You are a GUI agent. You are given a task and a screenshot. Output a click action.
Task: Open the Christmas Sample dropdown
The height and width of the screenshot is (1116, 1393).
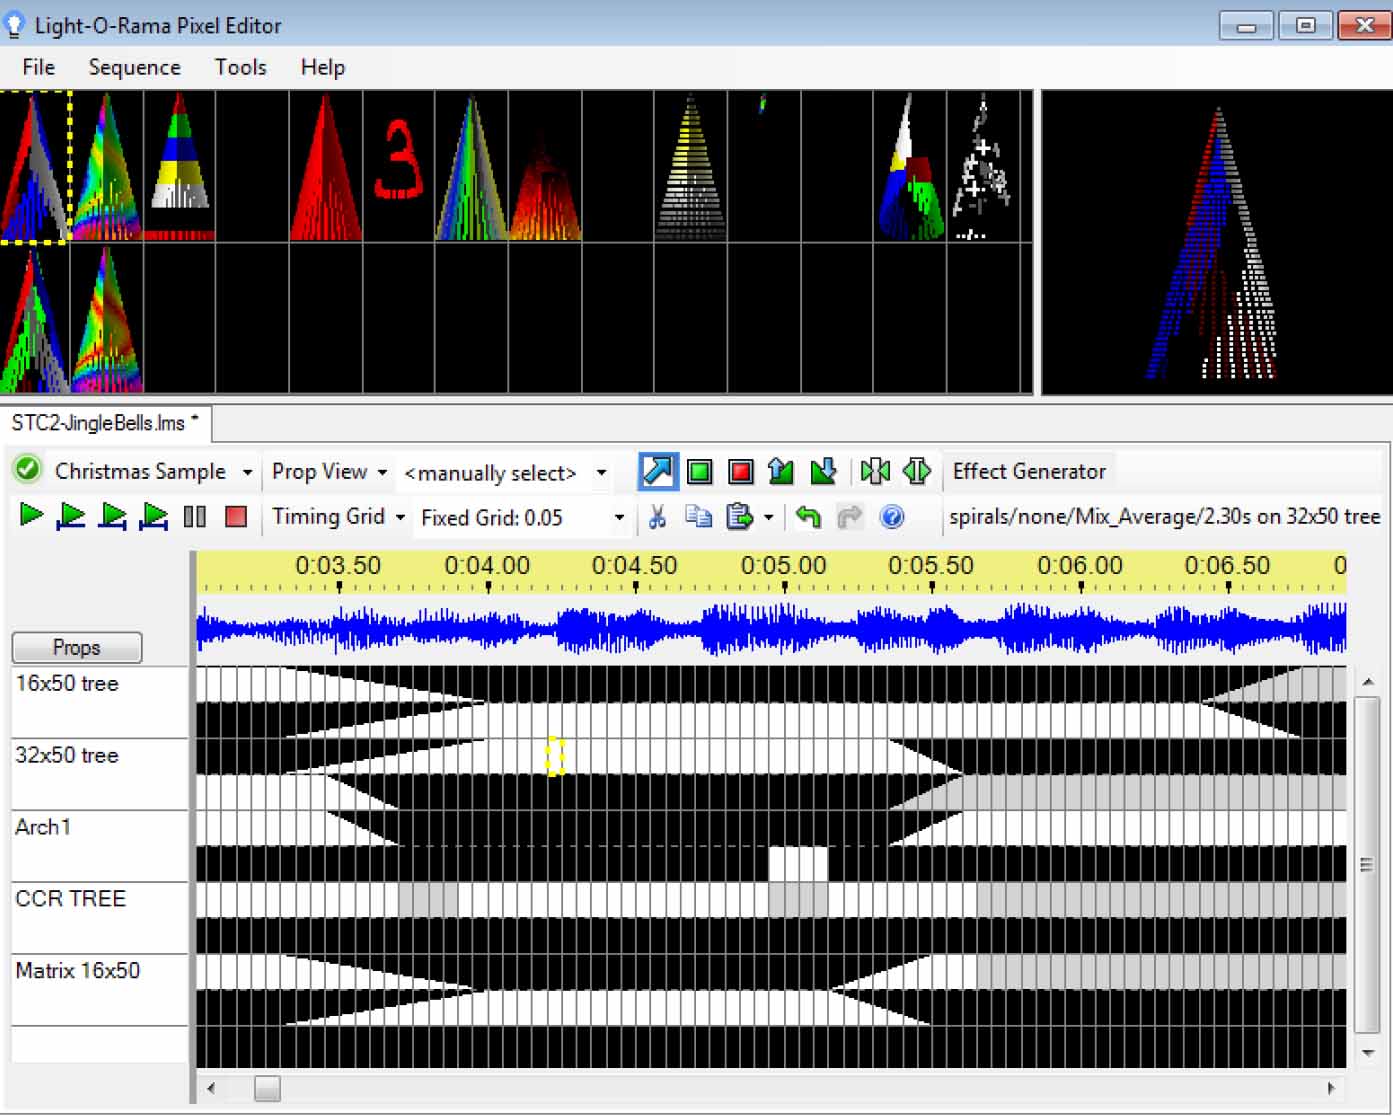point(248,471)
